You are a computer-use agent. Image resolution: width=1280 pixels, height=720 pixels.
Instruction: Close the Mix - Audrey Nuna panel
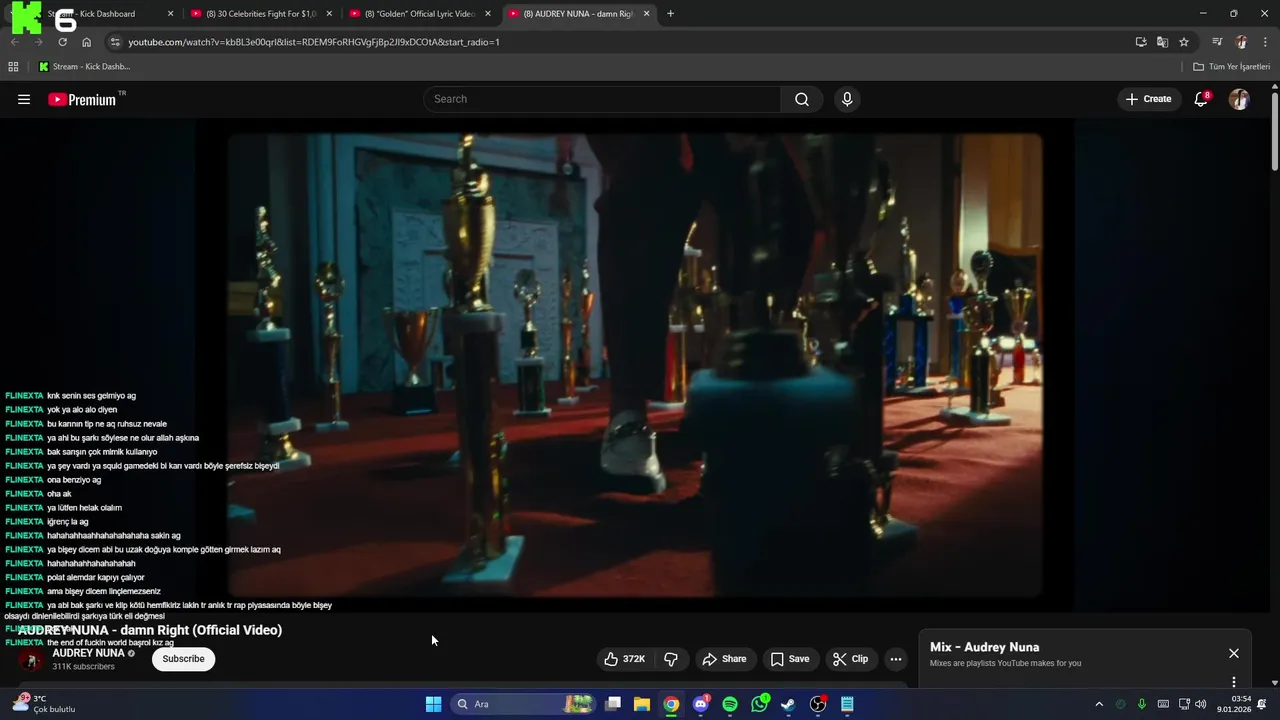pyautogui.click(x=1234, y=653)
